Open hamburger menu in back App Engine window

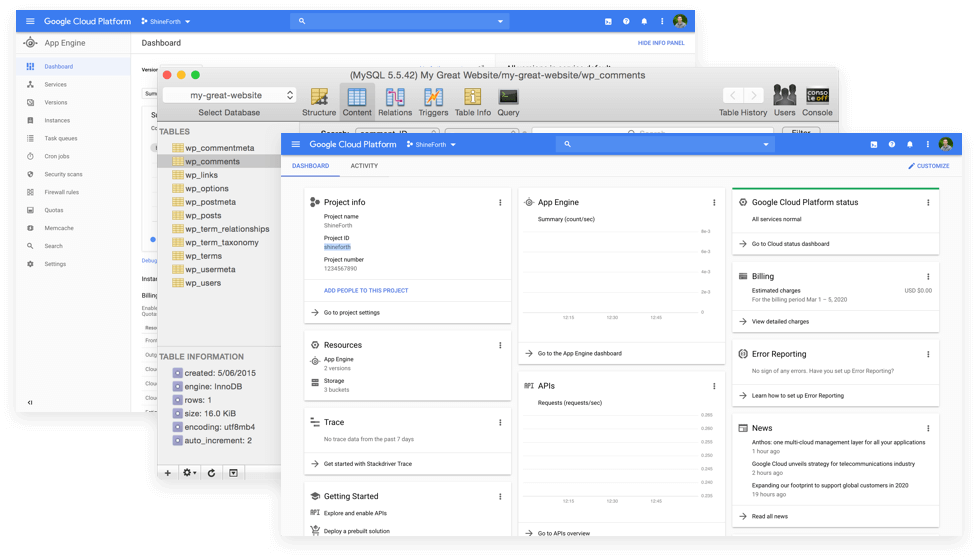coord(30,21)
